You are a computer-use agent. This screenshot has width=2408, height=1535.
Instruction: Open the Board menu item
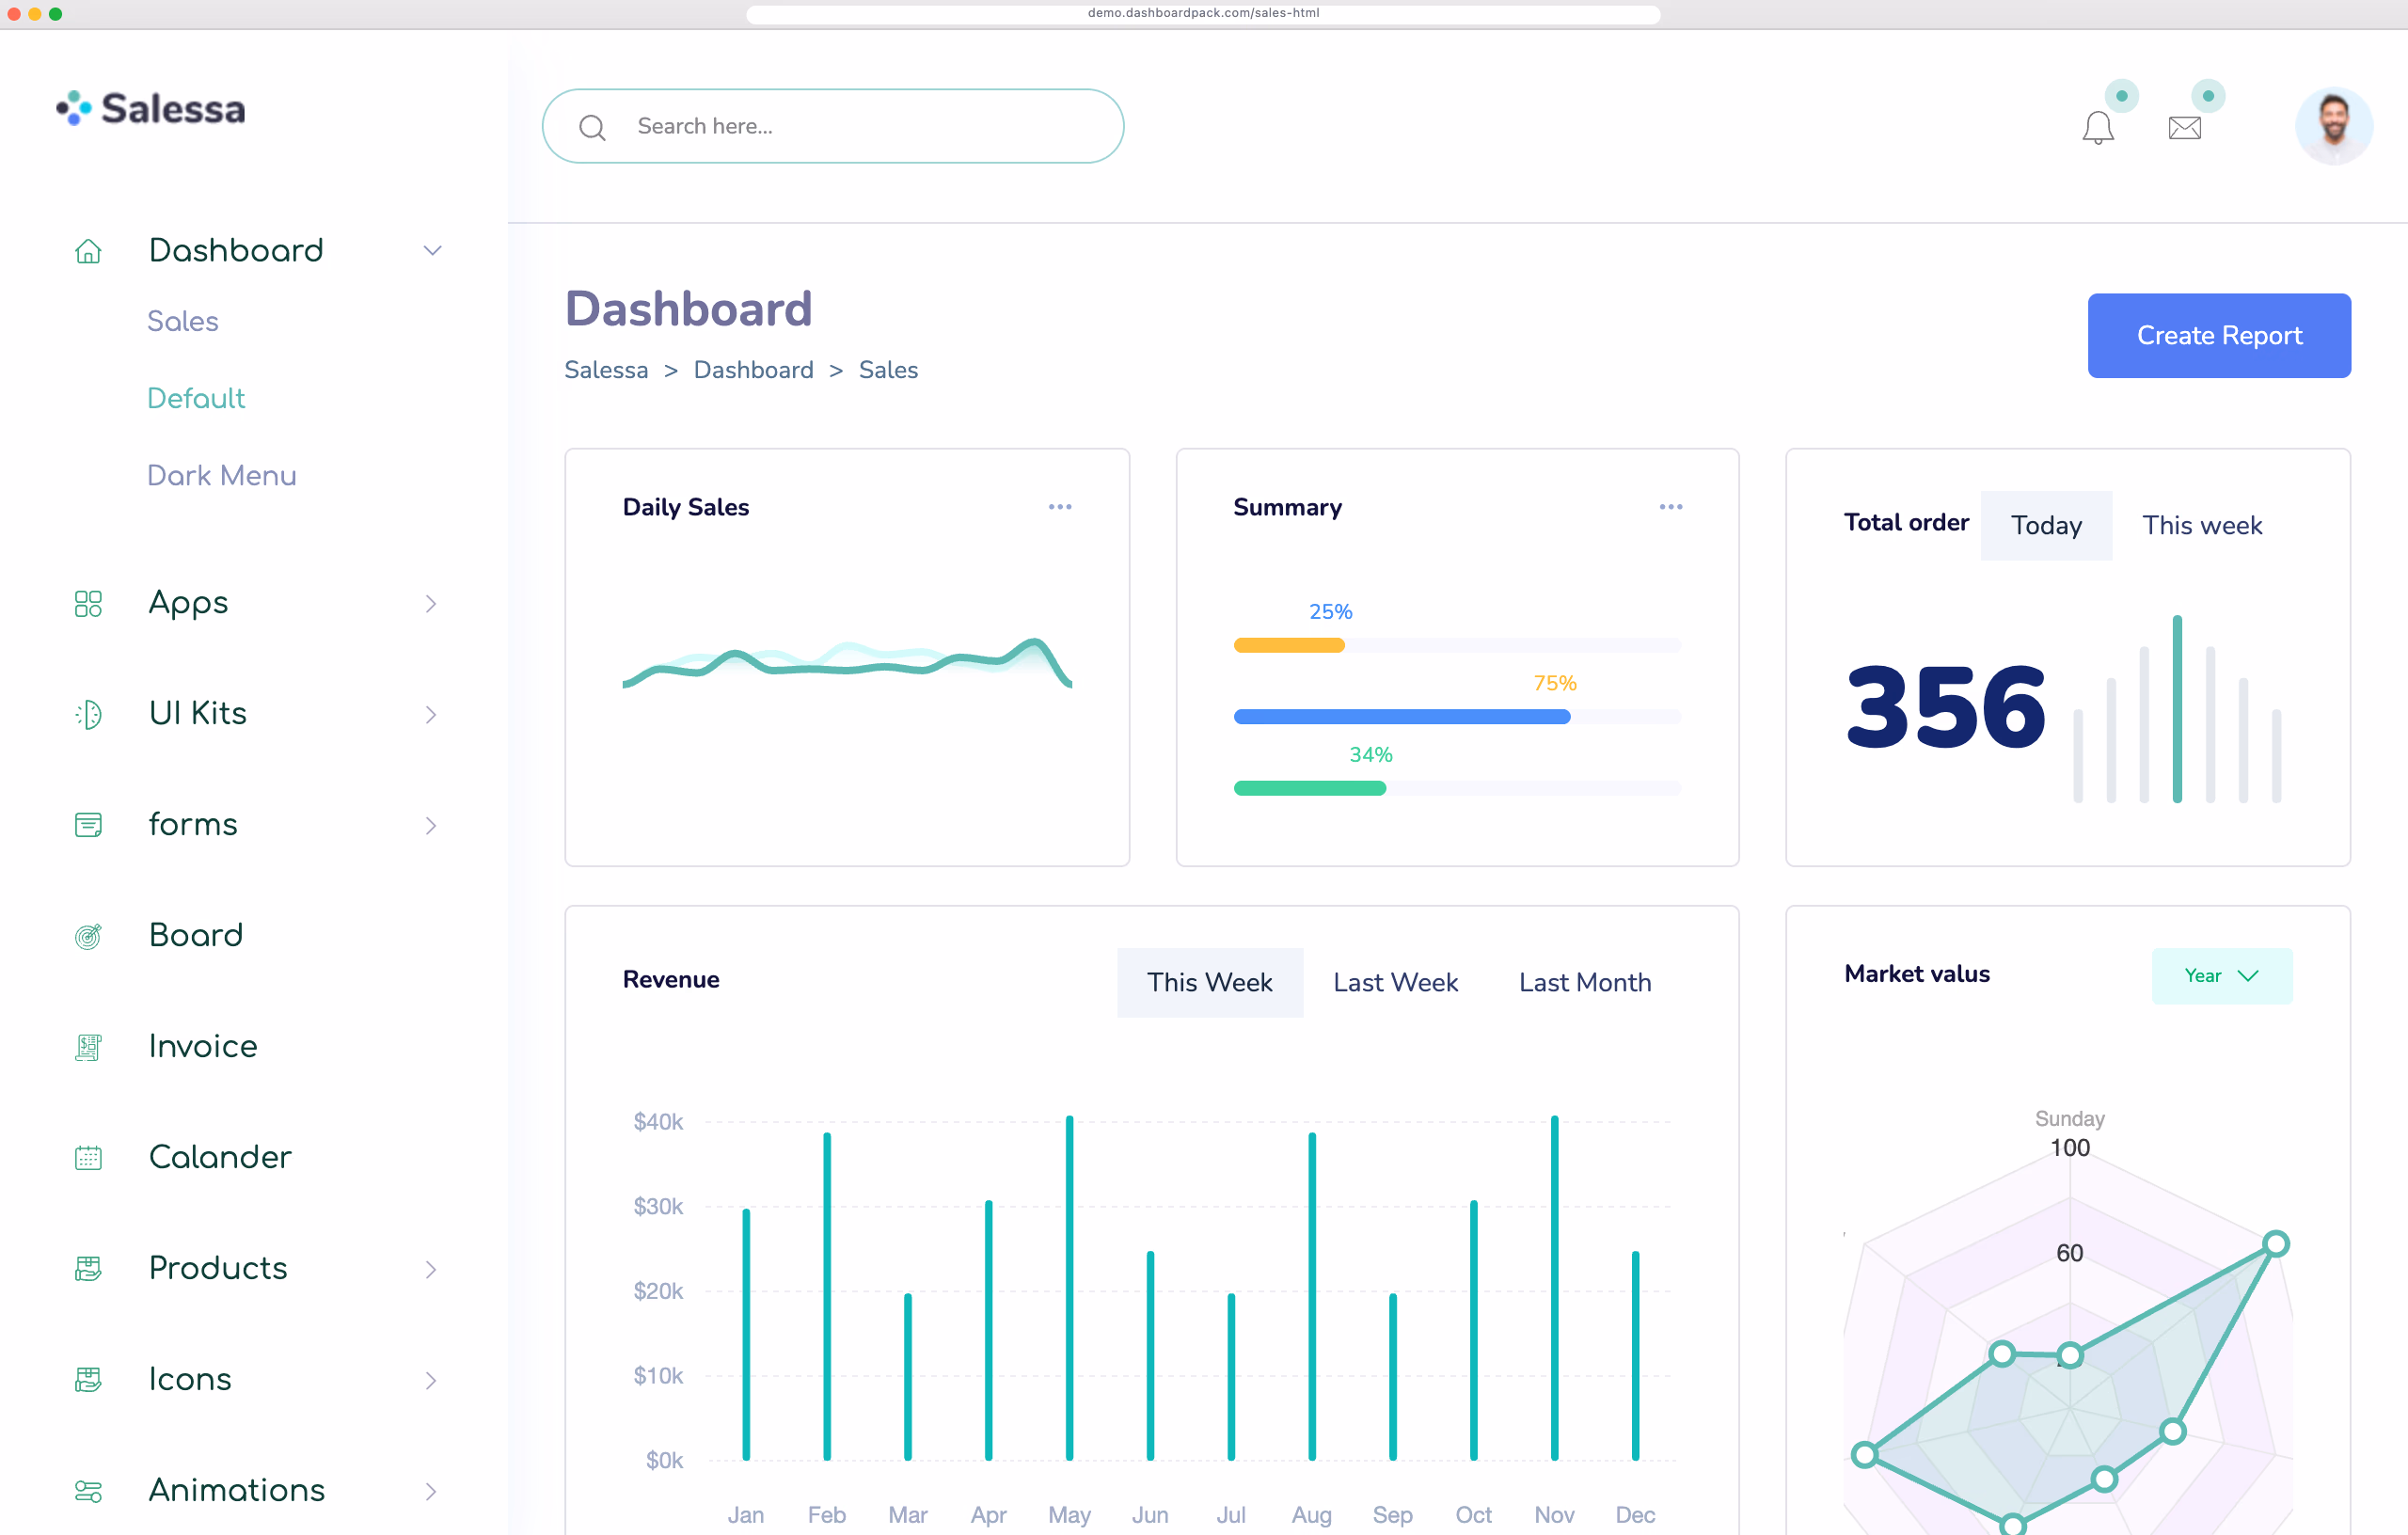click(x=196, y=935)
